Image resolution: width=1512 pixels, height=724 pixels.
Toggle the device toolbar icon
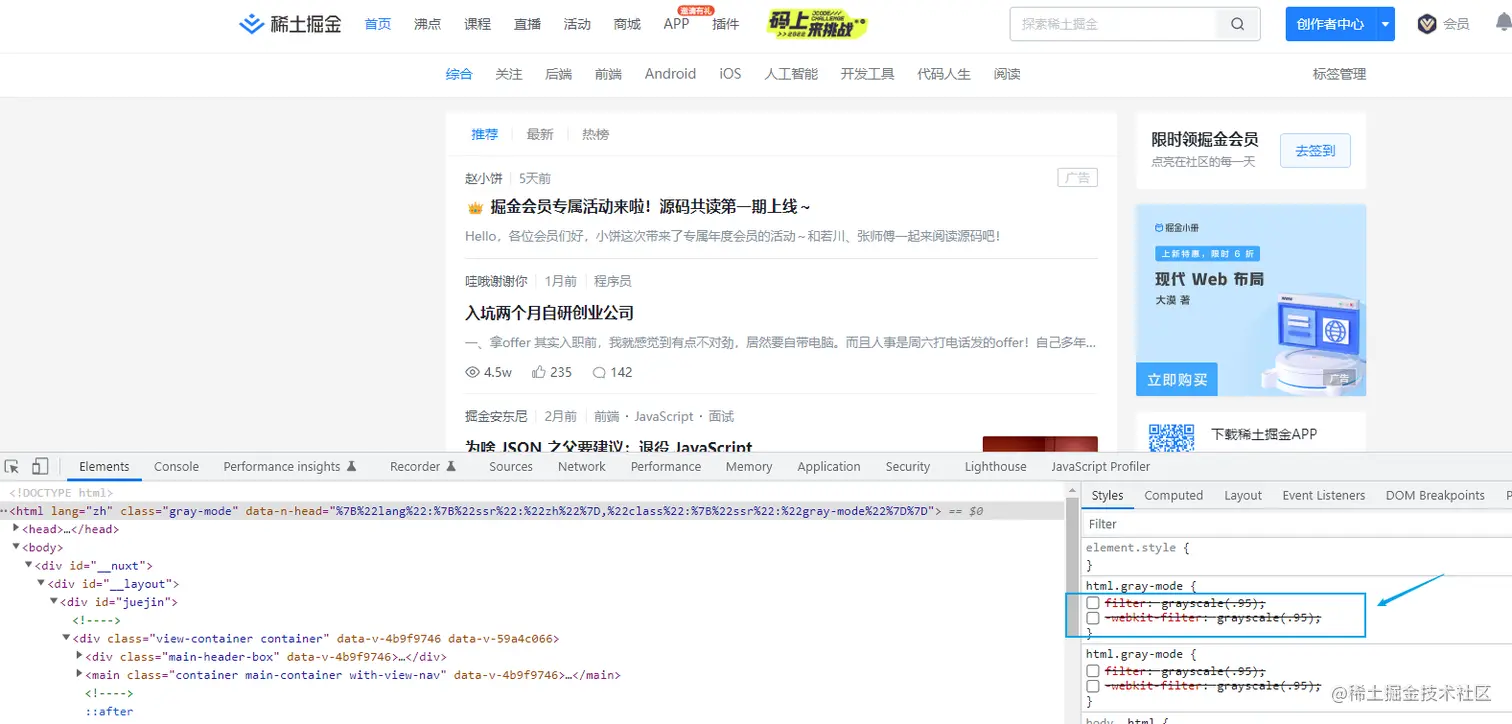pyautogui.click(x=40, y=467)
